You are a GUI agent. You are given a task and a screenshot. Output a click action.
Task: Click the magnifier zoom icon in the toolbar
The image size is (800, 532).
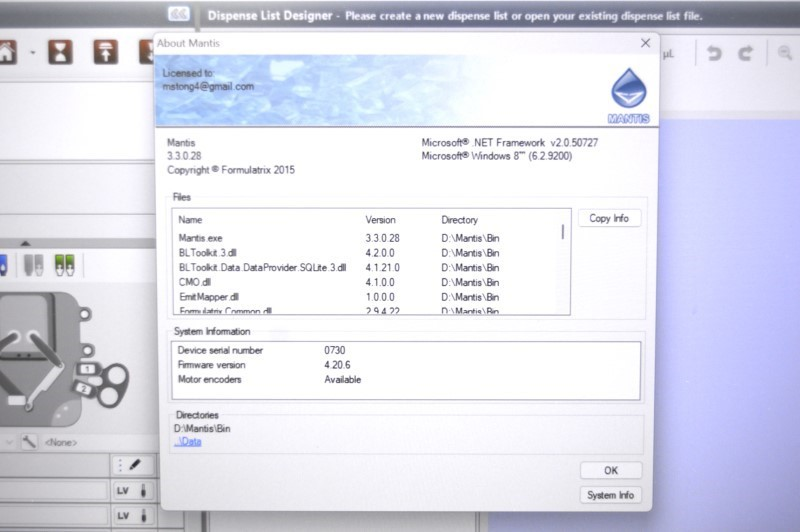tap(785, 53)
